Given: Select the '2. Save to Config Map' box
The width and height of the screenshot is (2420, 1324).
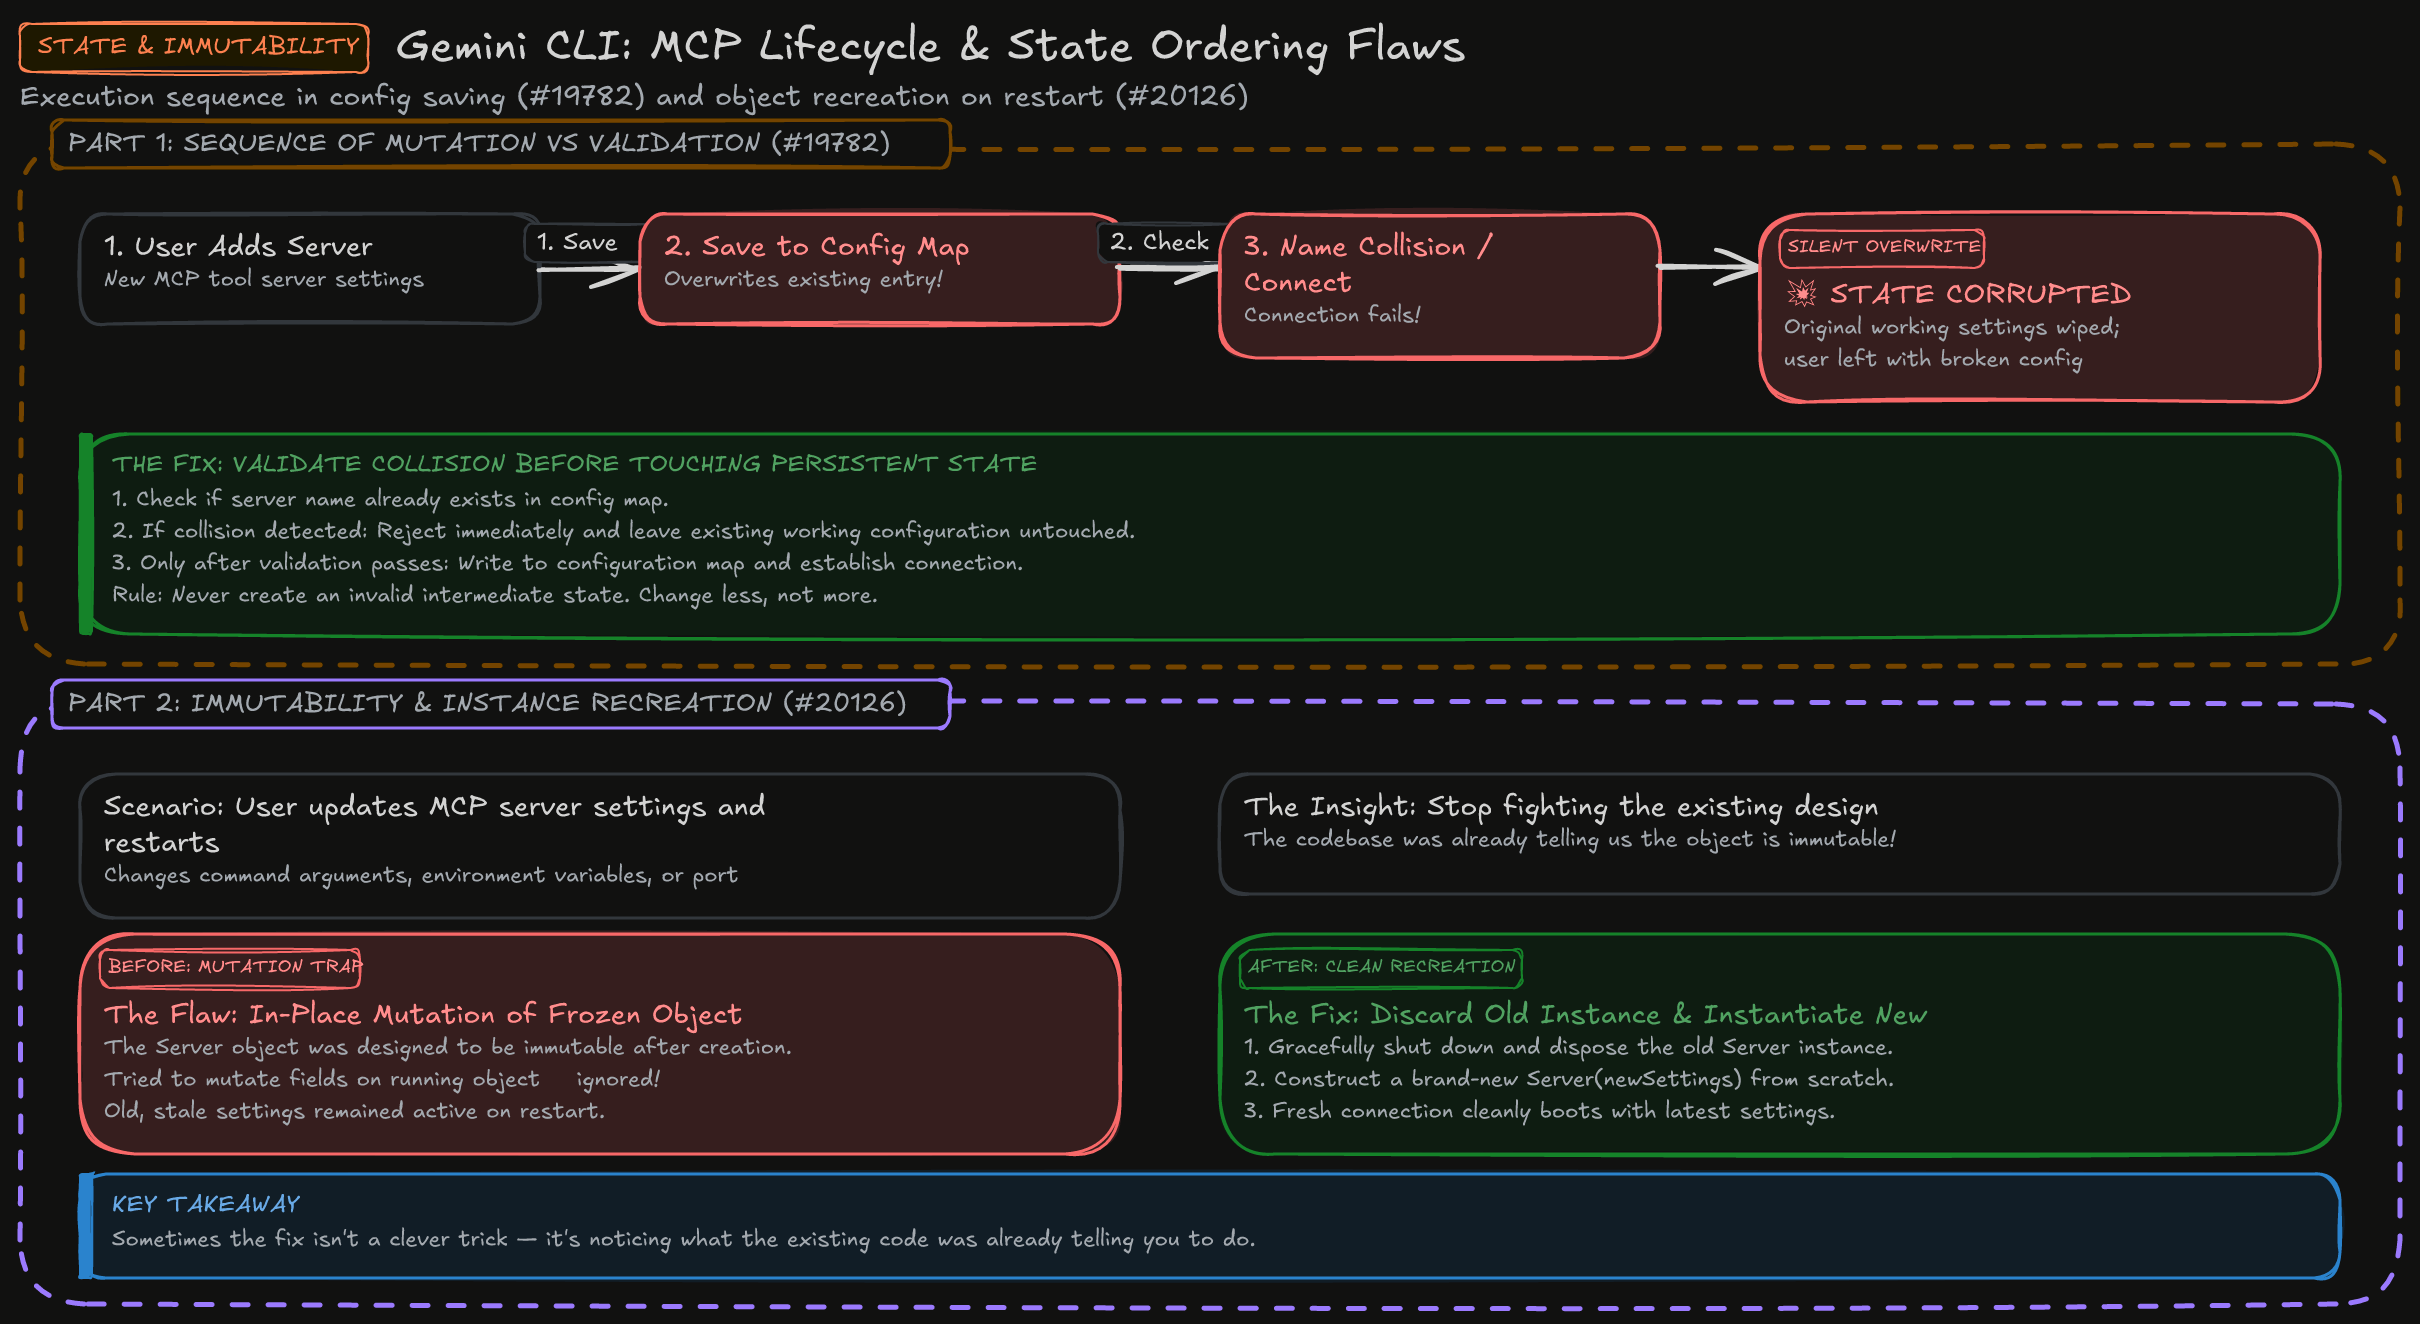Looking at the screenshot, I should point(879,268).
